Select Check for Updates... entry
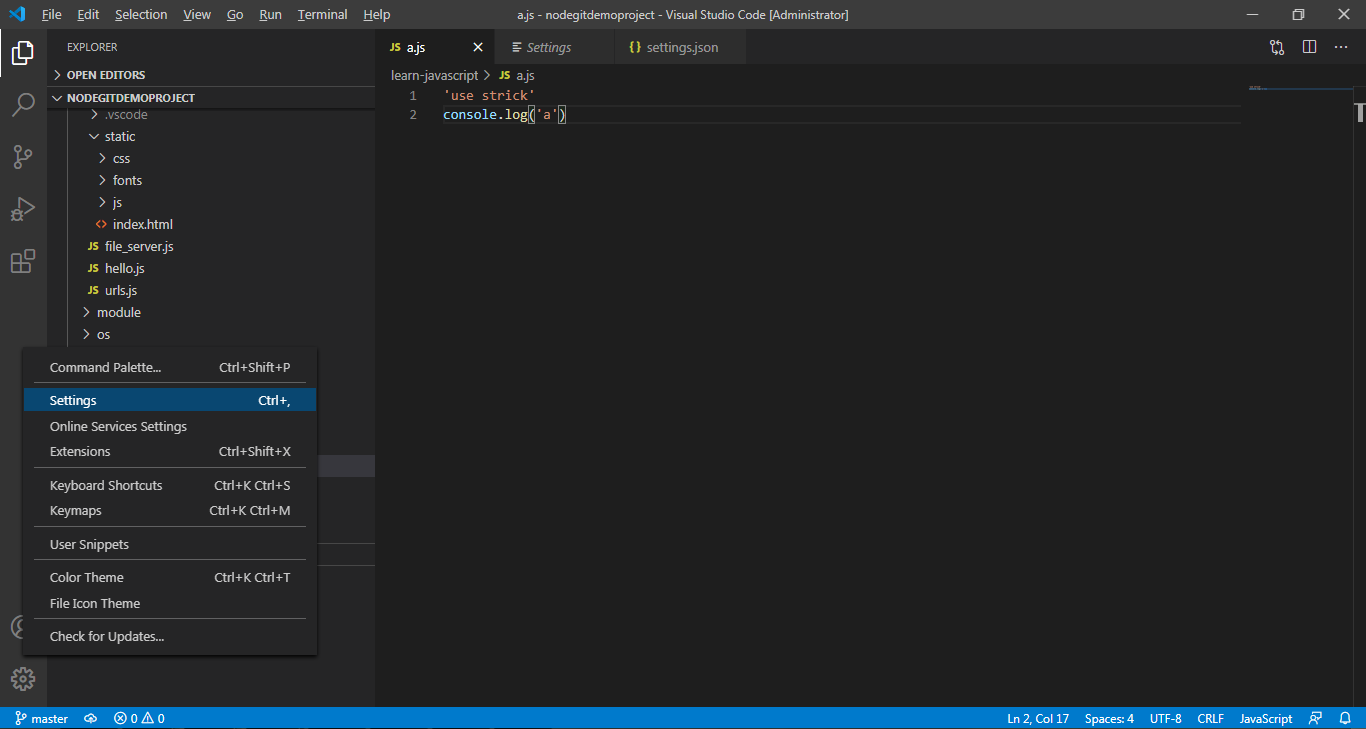1366x729 pixels. [x=170, y=636]
